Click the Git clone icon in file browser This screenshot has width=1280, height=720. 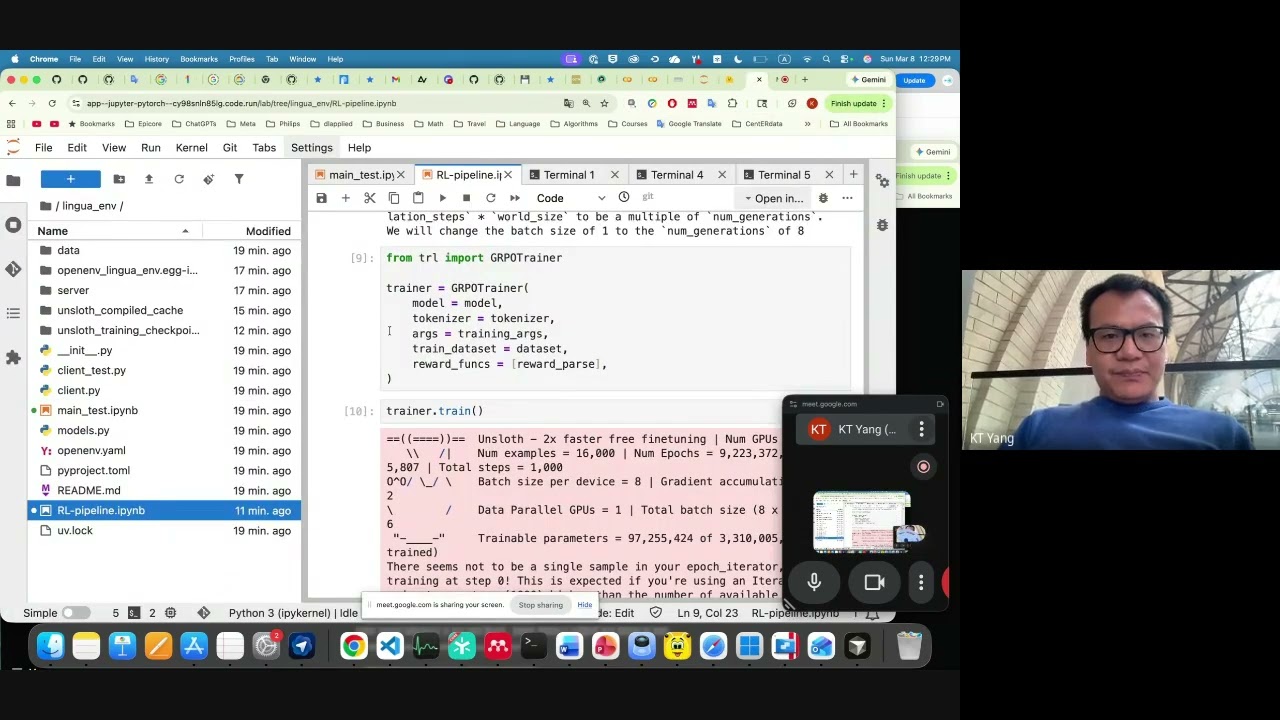pos(208,179)
